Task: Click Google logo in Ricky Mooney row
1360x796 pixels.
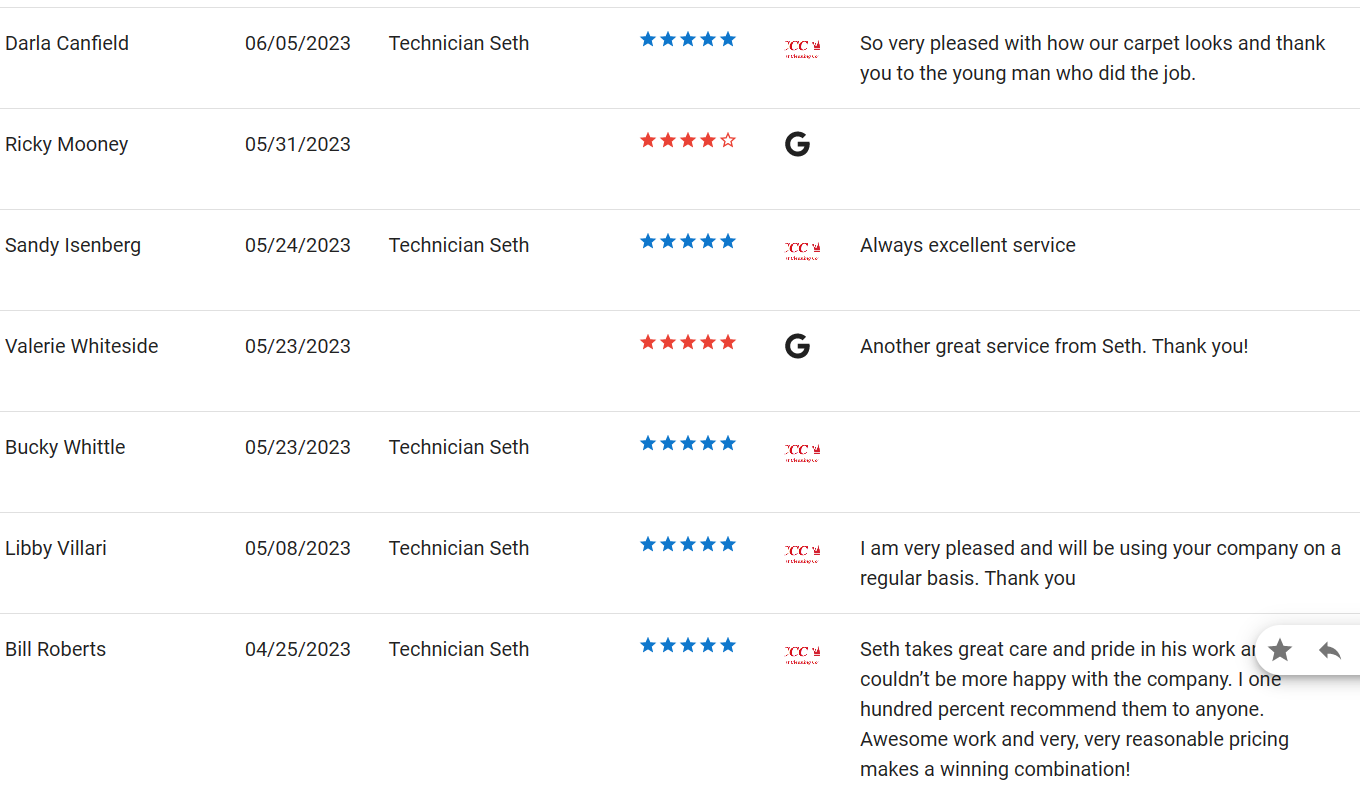Action: (x=797, y=144)
